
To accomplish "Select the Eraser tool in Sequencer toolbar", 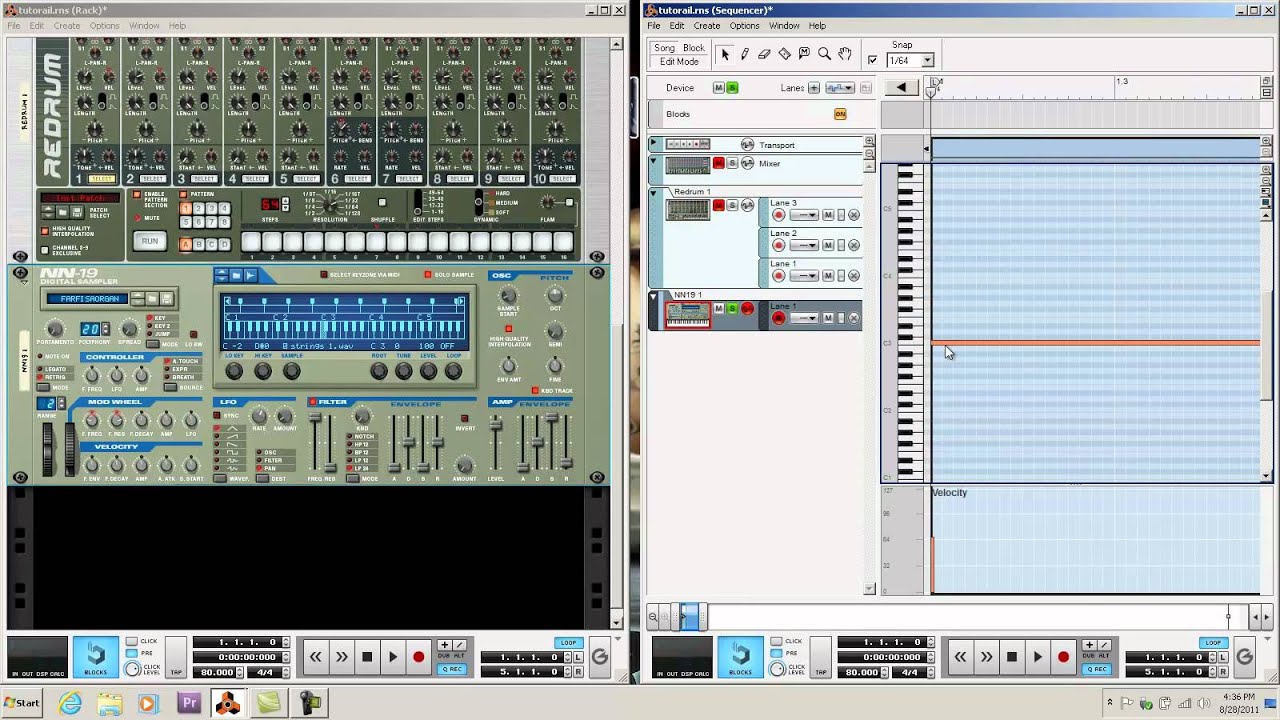I will pos(765,54).
